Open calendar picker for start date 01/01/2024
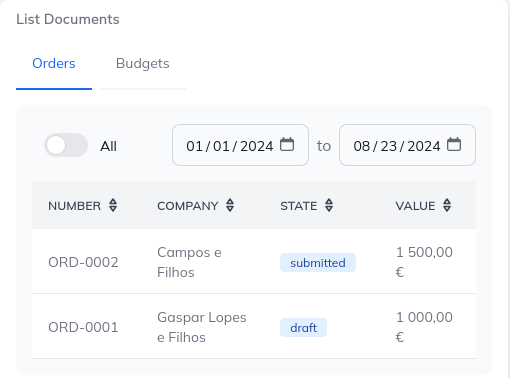 (287, 144)
